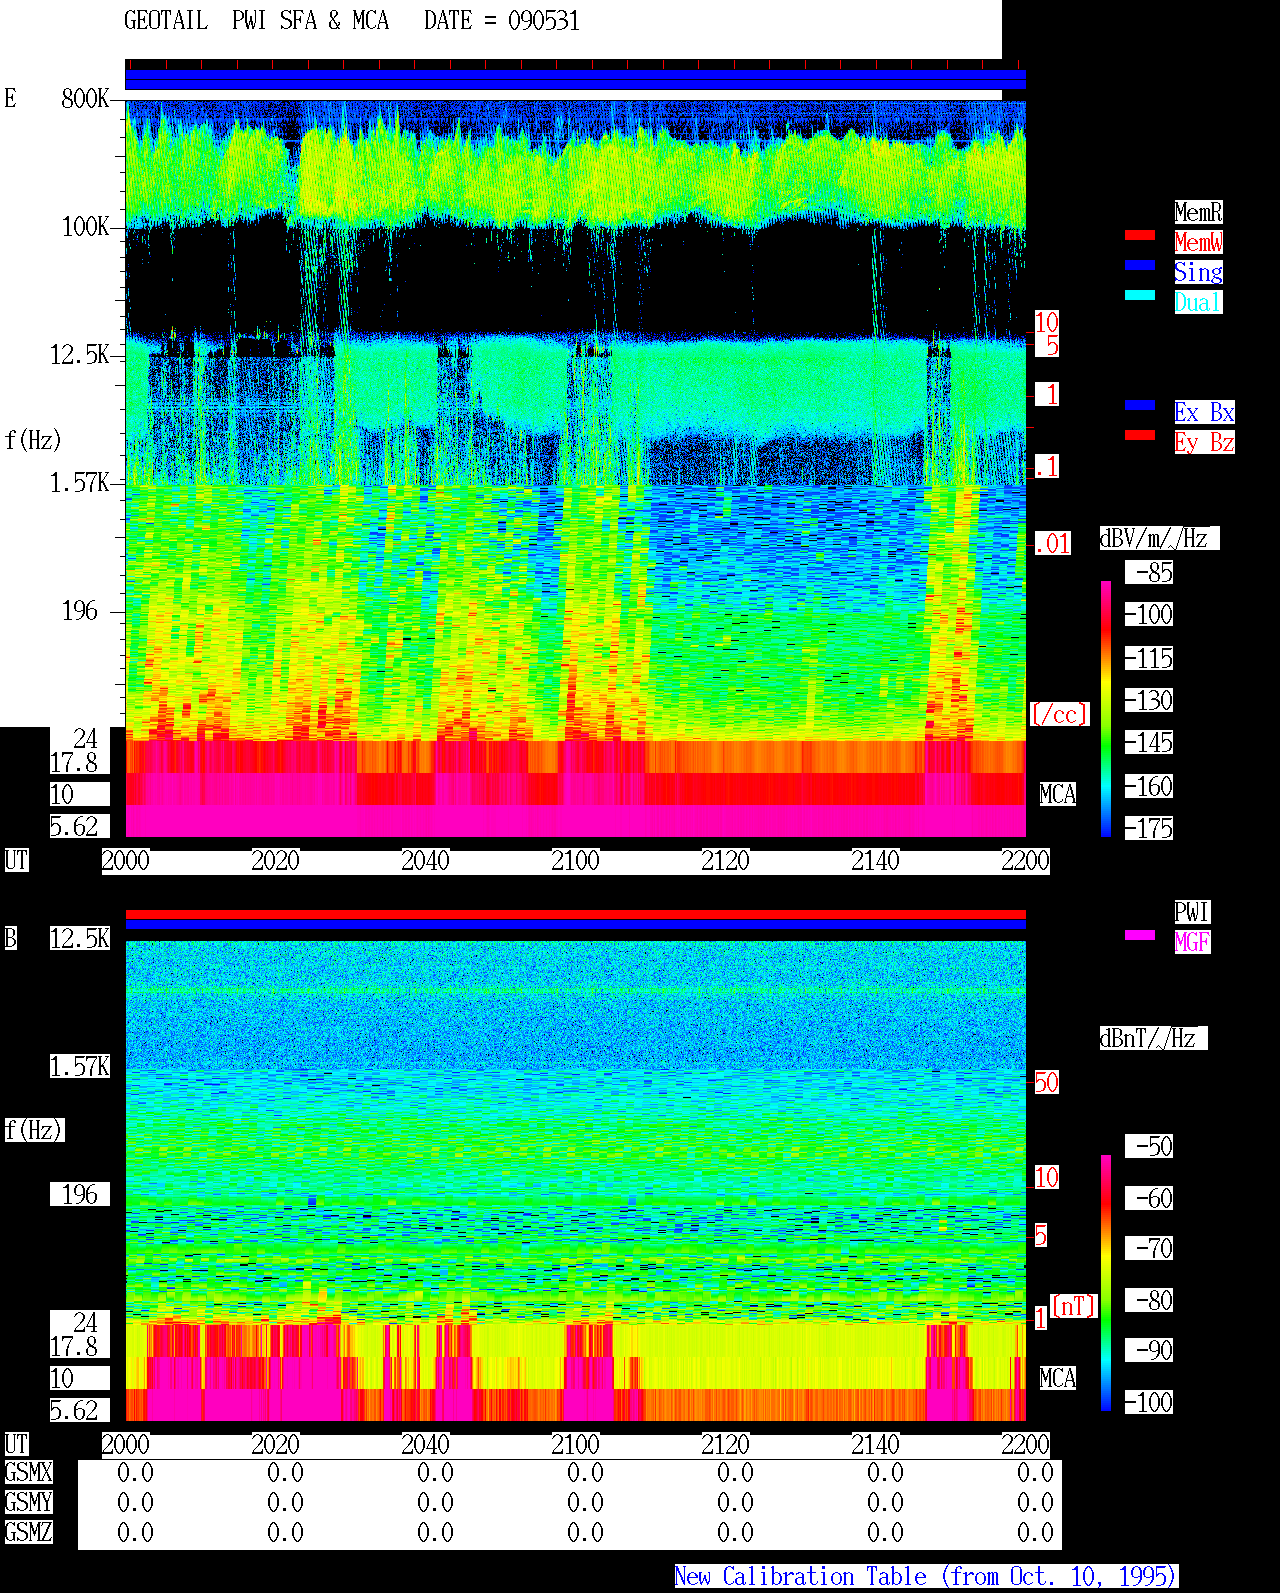Click the blue Ex Bx legend swatch
The height and width of the screenshot is (1593, 1280).
[1140, 405]
